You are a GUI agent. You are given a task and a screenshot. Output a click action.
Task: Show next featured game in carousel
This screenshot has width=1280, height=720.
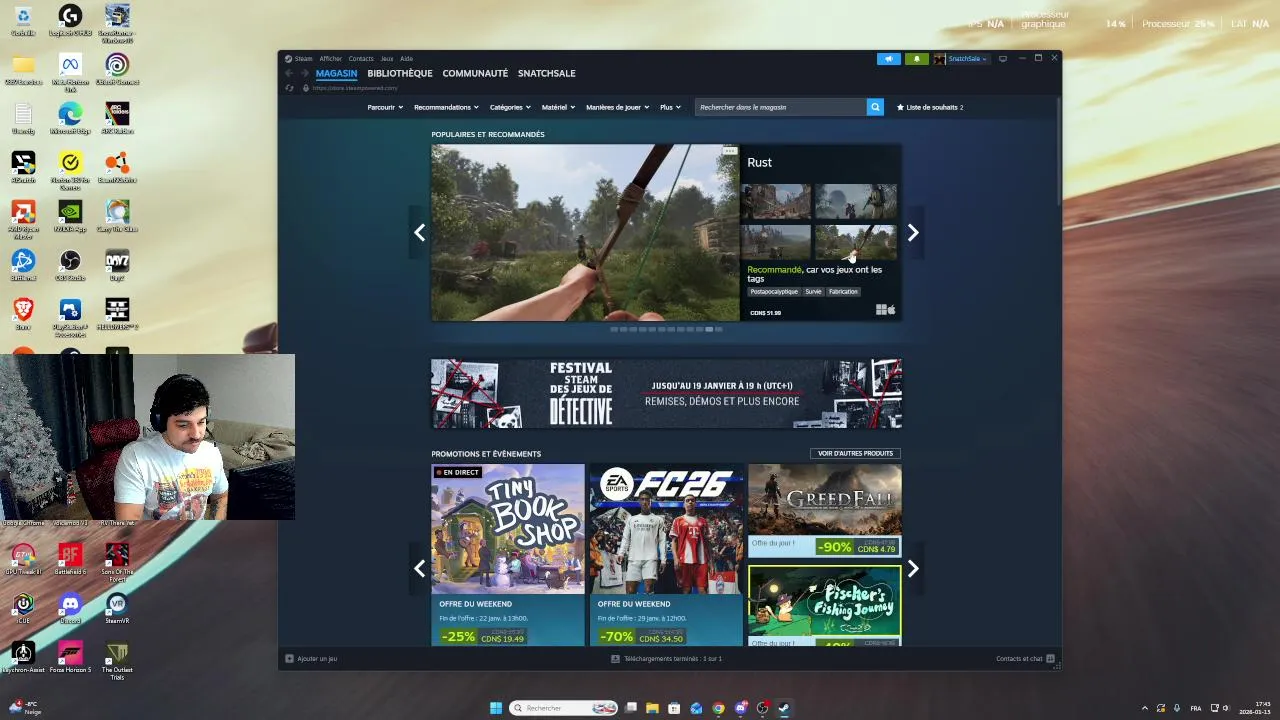[912, 233]
